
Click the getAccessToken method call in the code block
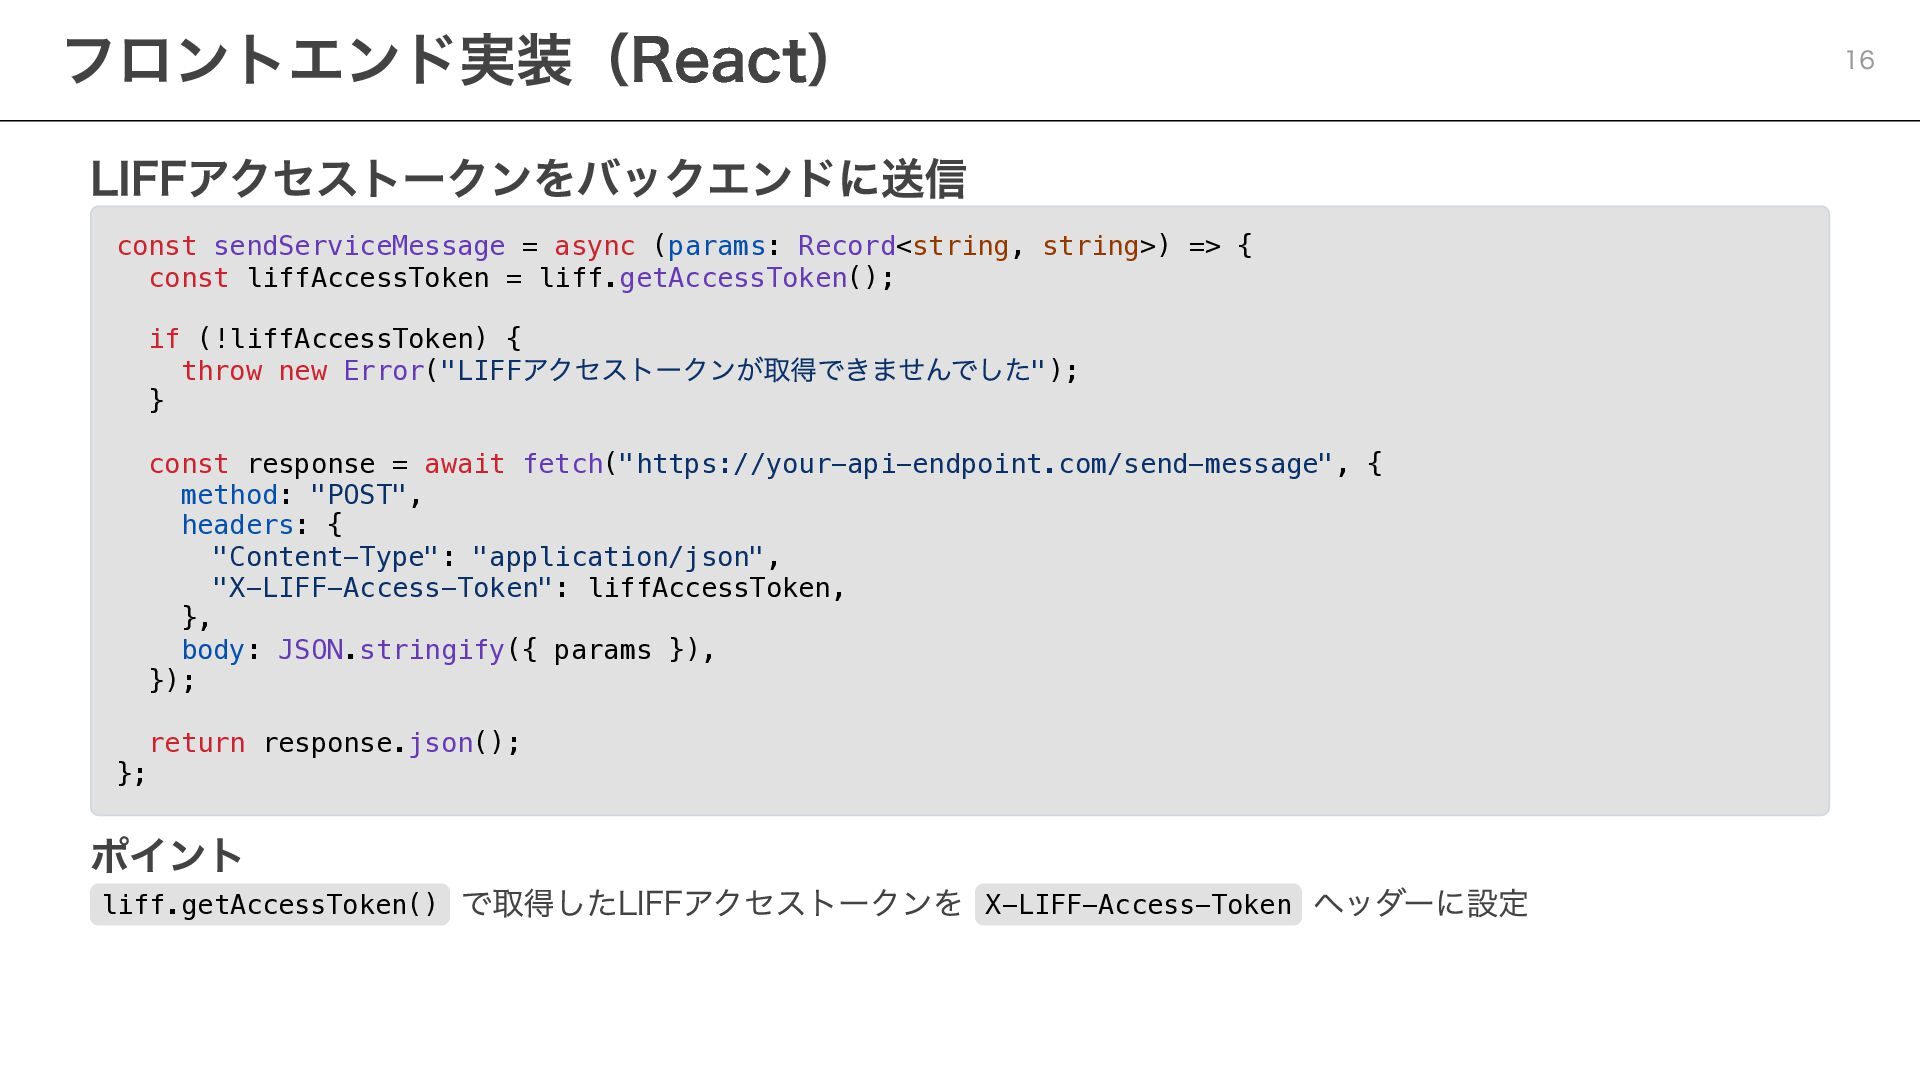(732, 278)
